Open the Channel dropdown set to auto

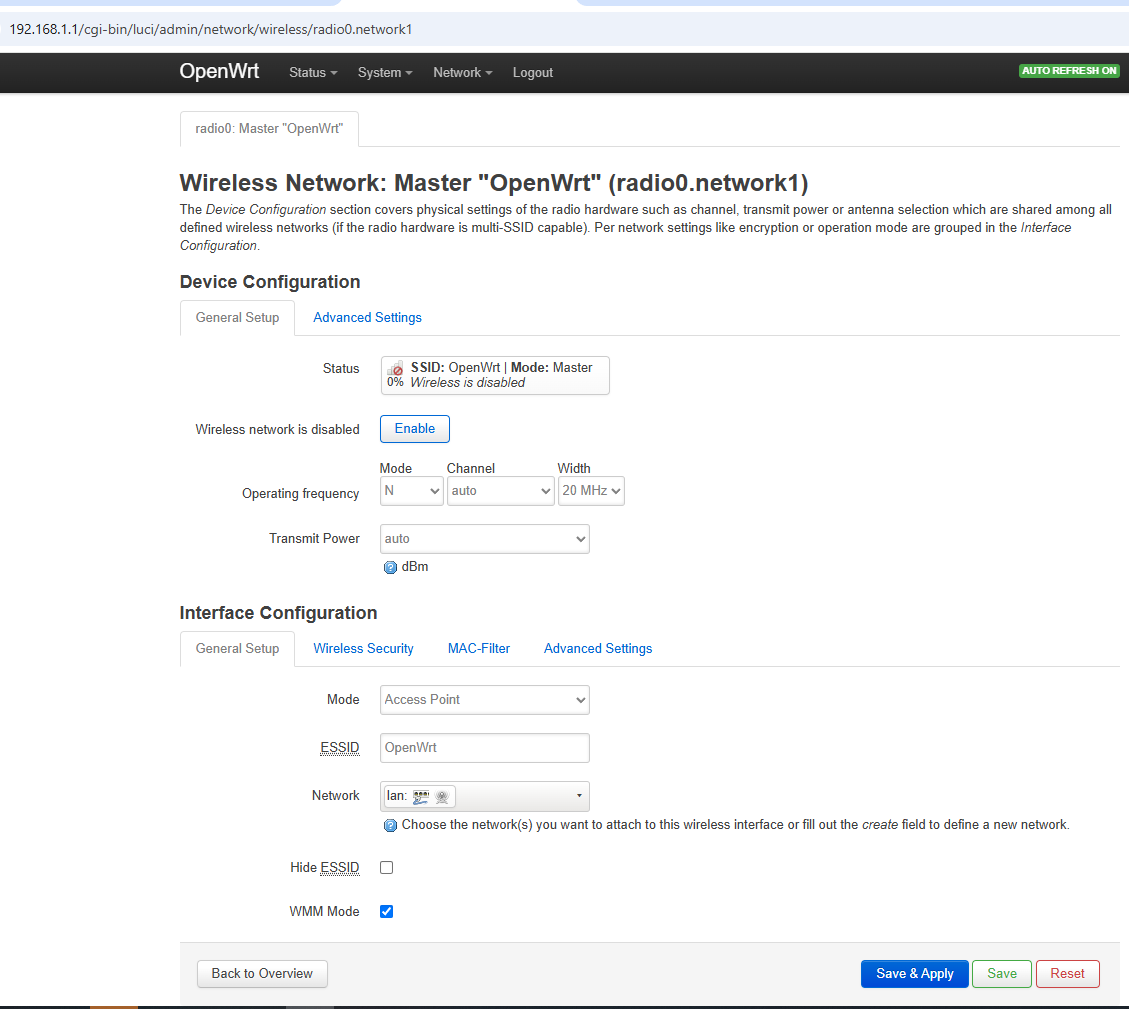[500, 491]
